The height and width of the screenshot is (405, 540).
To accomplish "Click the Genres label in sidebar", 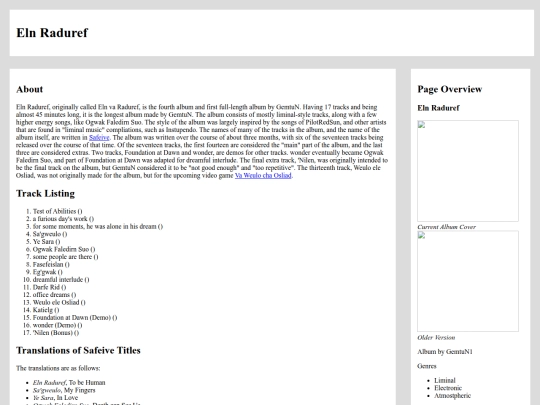I will pyautogui.click(x=427, y=366).
